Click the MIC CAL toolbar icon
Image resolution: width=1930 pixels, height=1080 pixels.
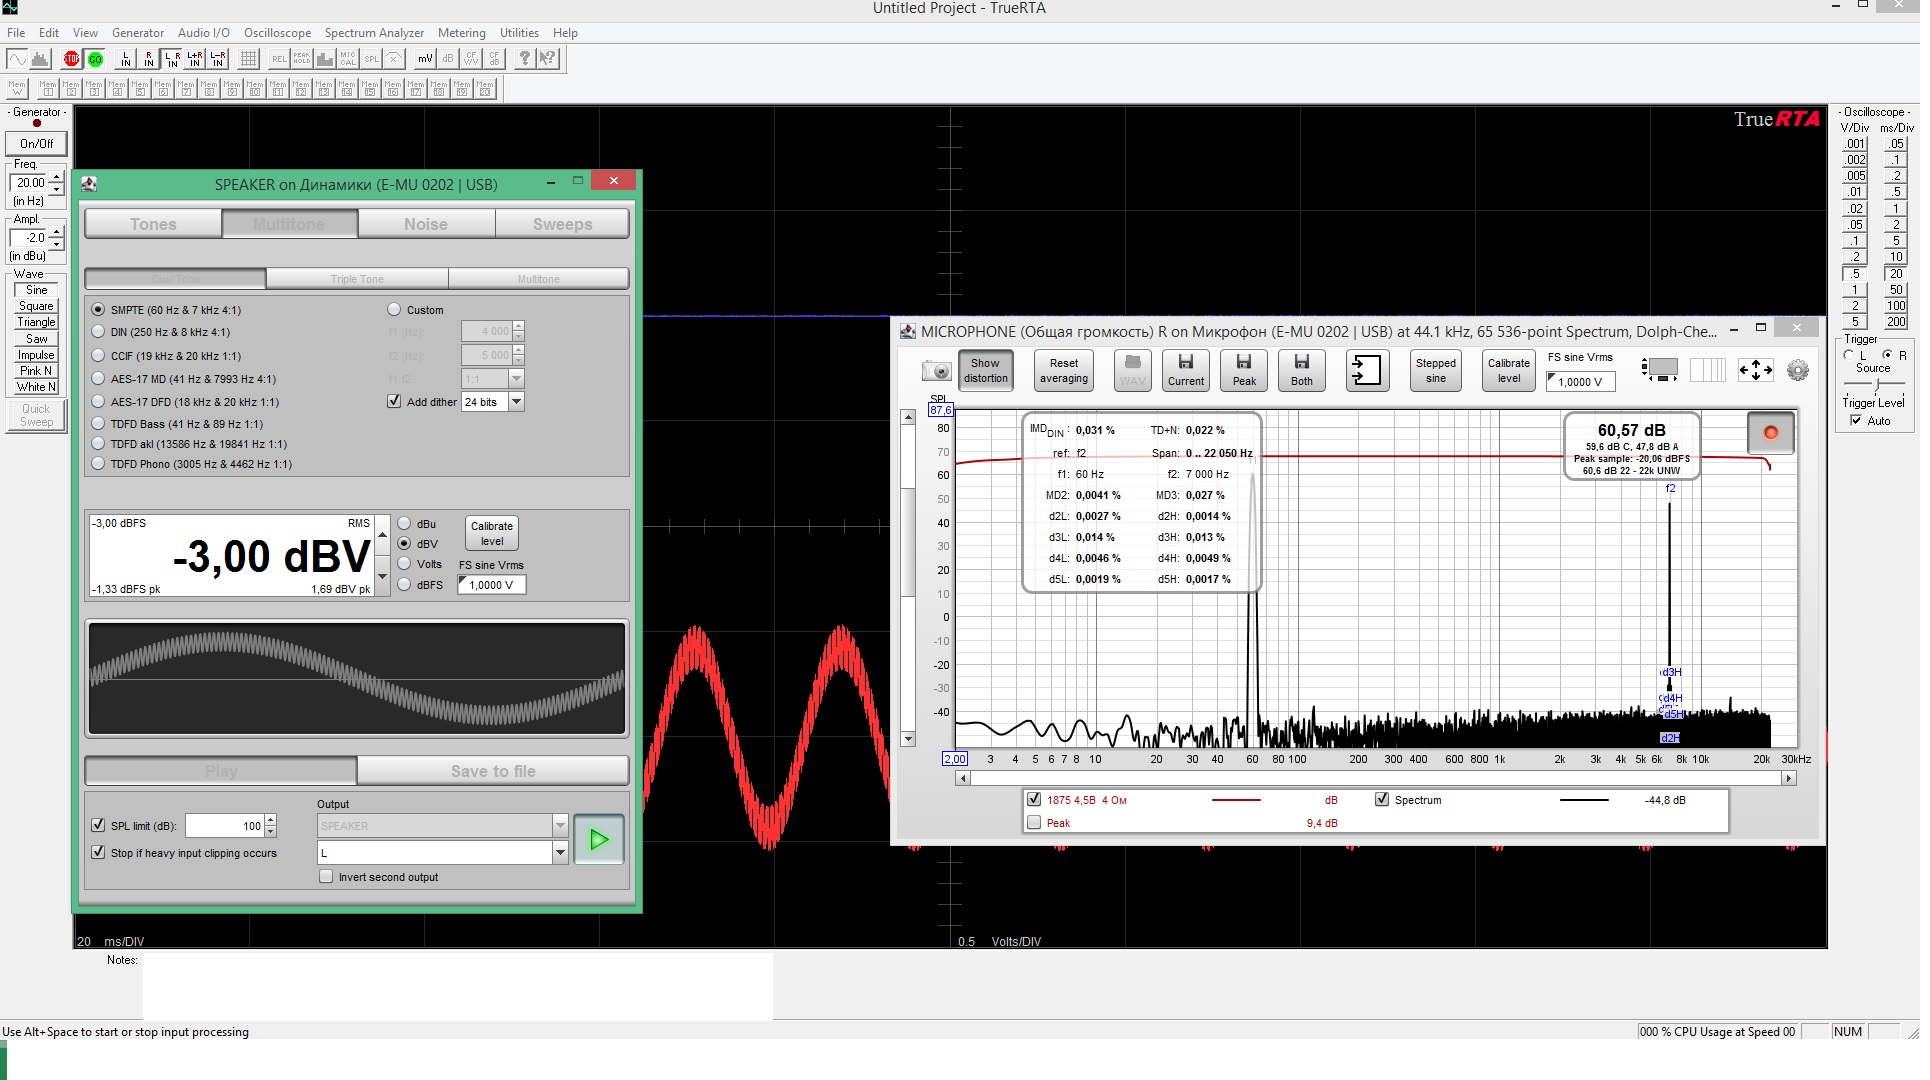(348, 59)
